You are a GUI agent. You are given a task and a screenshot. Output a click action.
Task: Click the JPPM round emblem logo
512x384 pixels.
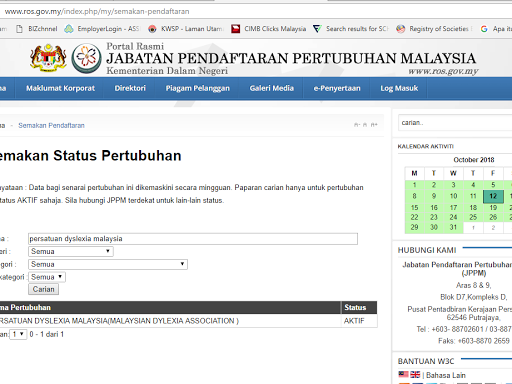click(x=87, y=58)
